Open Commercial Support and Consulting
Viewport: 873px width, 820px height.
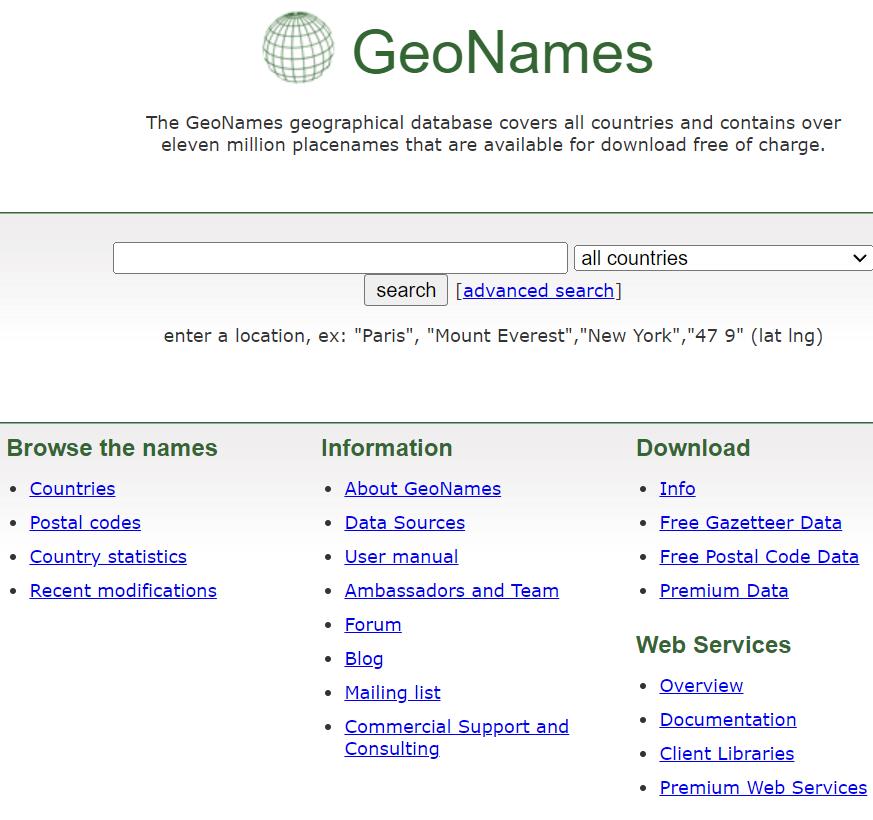pos(456,727)
